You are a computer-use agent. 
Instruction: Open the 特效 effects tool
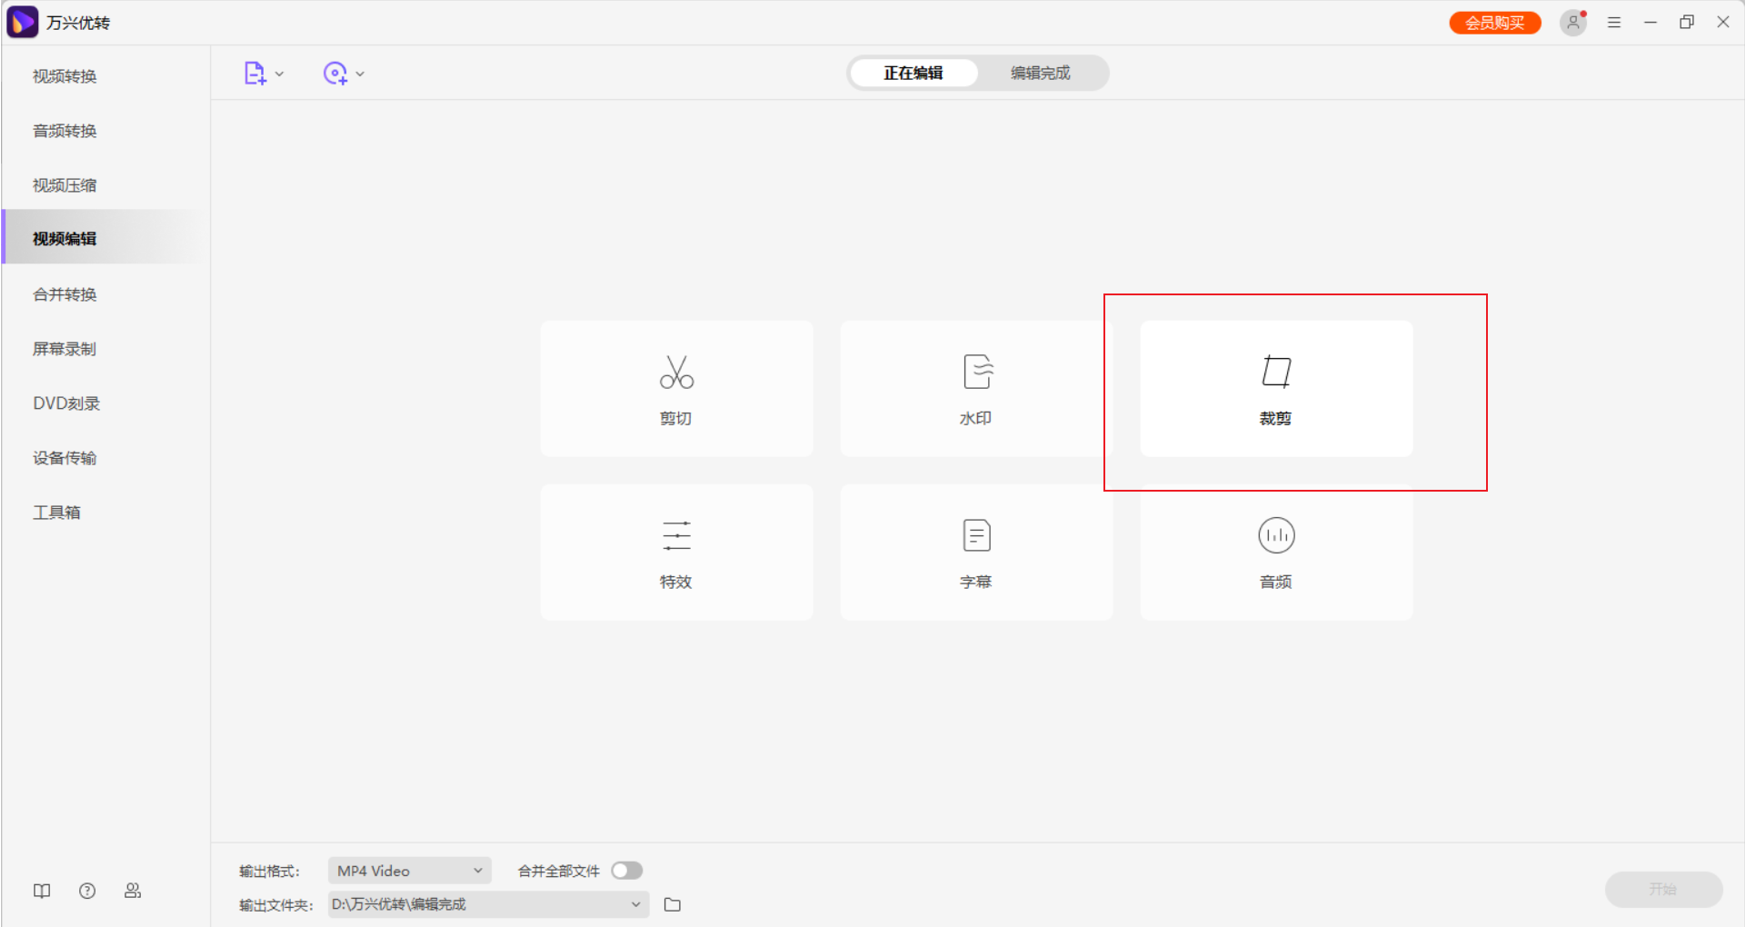coord(676,552)
